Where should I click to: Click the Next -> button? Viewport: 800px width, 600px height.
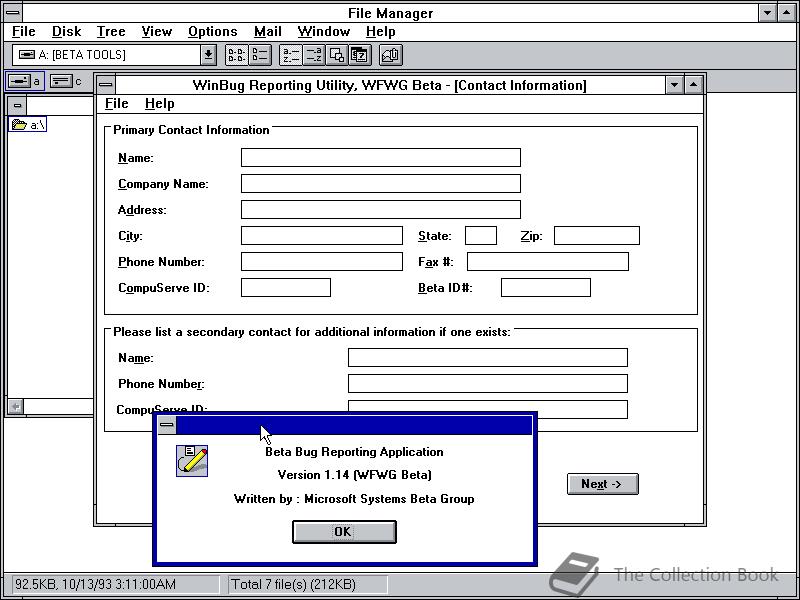click(x=603, y=484)
